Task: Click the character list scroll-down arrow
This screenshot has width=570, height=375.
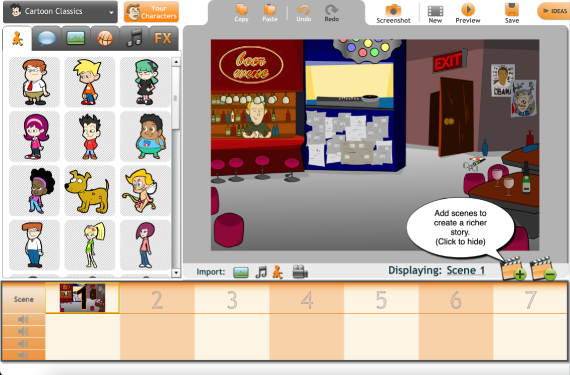Action: point(176,273)
